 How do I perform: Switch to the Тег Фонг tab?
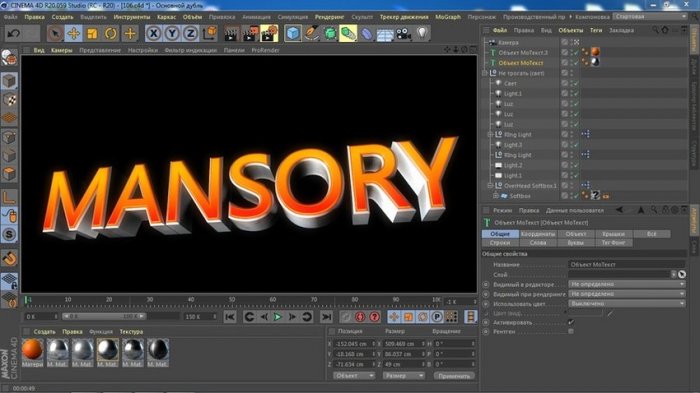tap(613, 242)
